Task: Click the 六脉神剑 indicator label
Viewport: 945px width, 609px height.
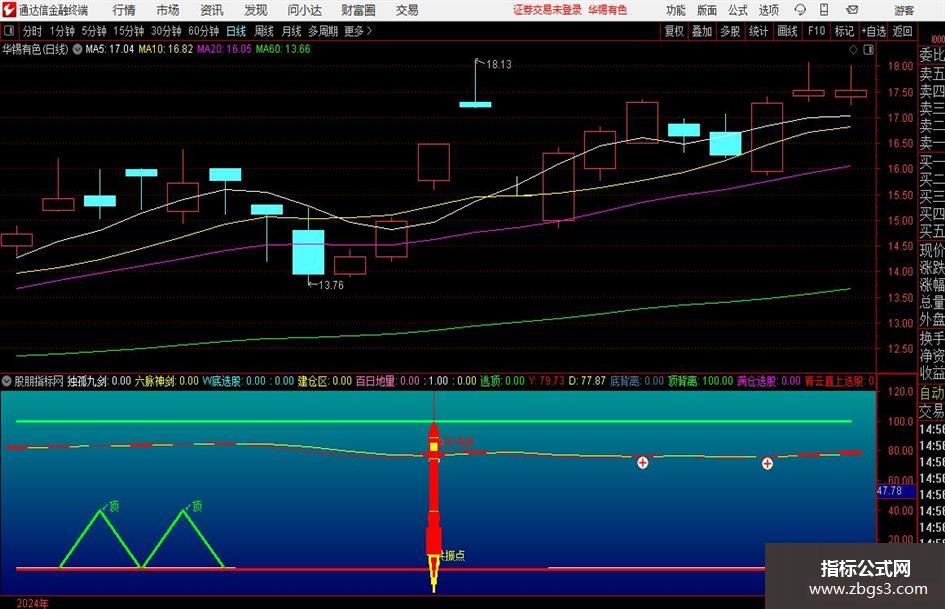Action: (x=155, y=381)
